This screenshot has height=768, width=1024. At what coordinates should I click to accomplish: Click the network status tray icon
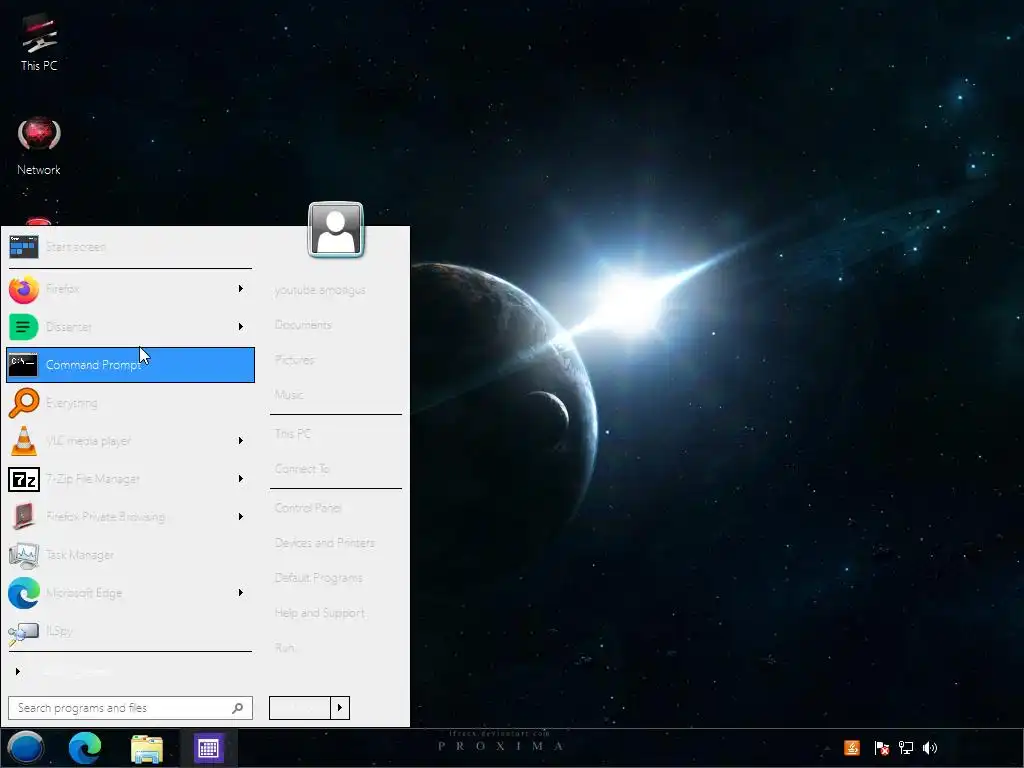906,748
